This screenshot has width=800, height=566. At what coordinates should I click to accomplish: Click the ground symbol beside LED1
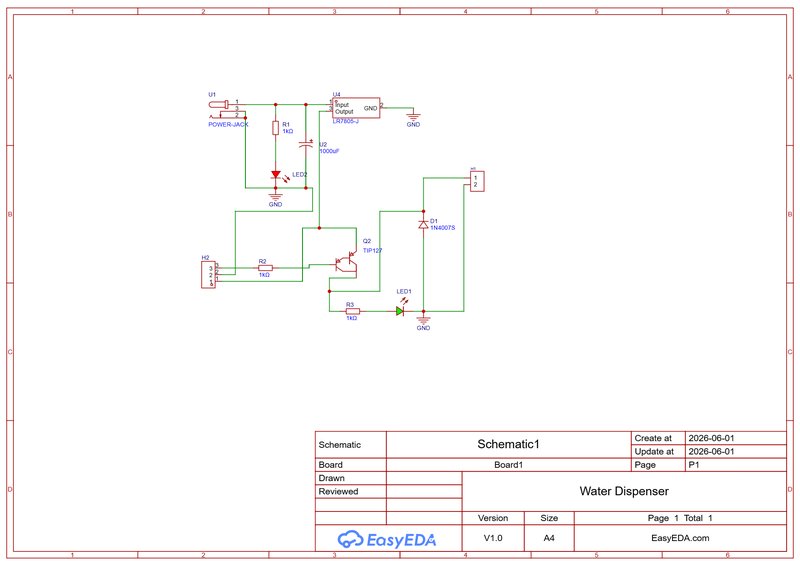pos(423,321)
